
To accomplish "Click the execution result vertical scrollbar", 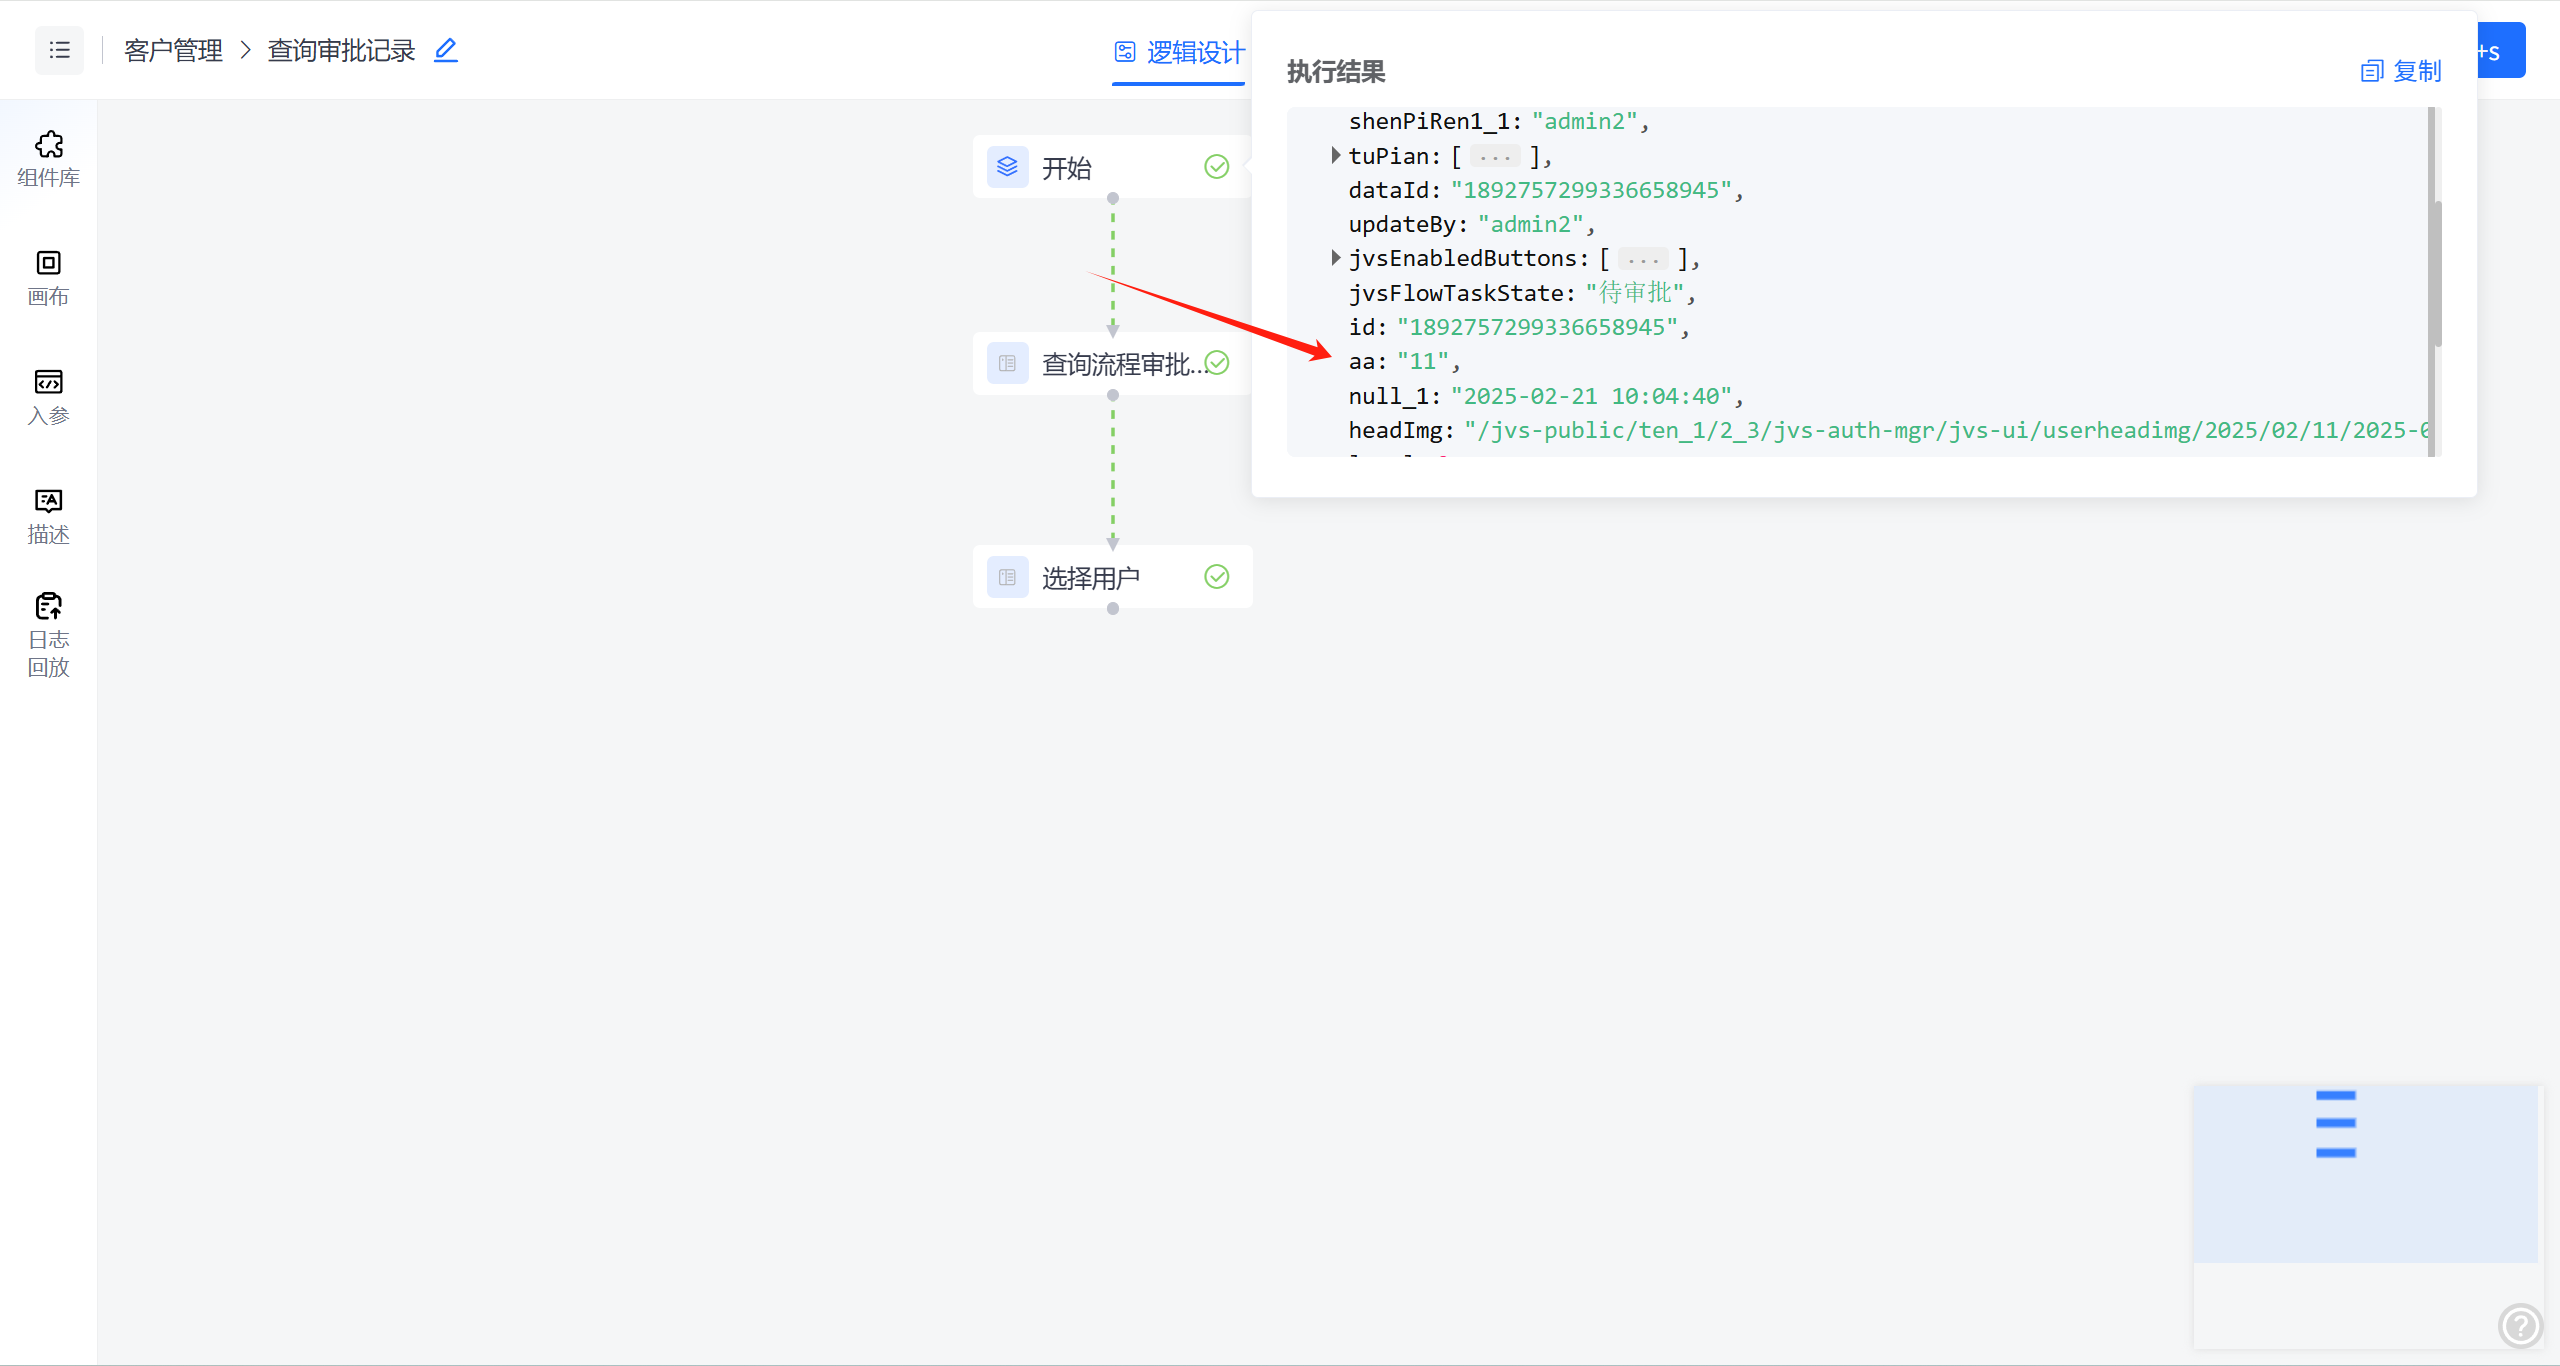I will click(x=2437, y=274).
